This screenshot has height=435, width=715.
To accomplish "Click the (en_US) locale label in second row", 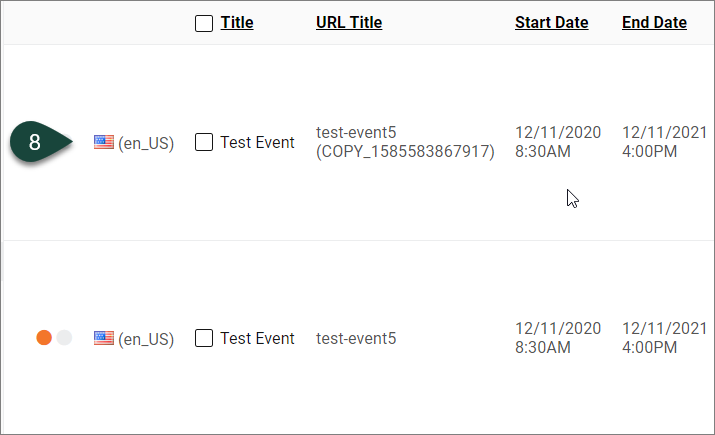I will [146, 339].
